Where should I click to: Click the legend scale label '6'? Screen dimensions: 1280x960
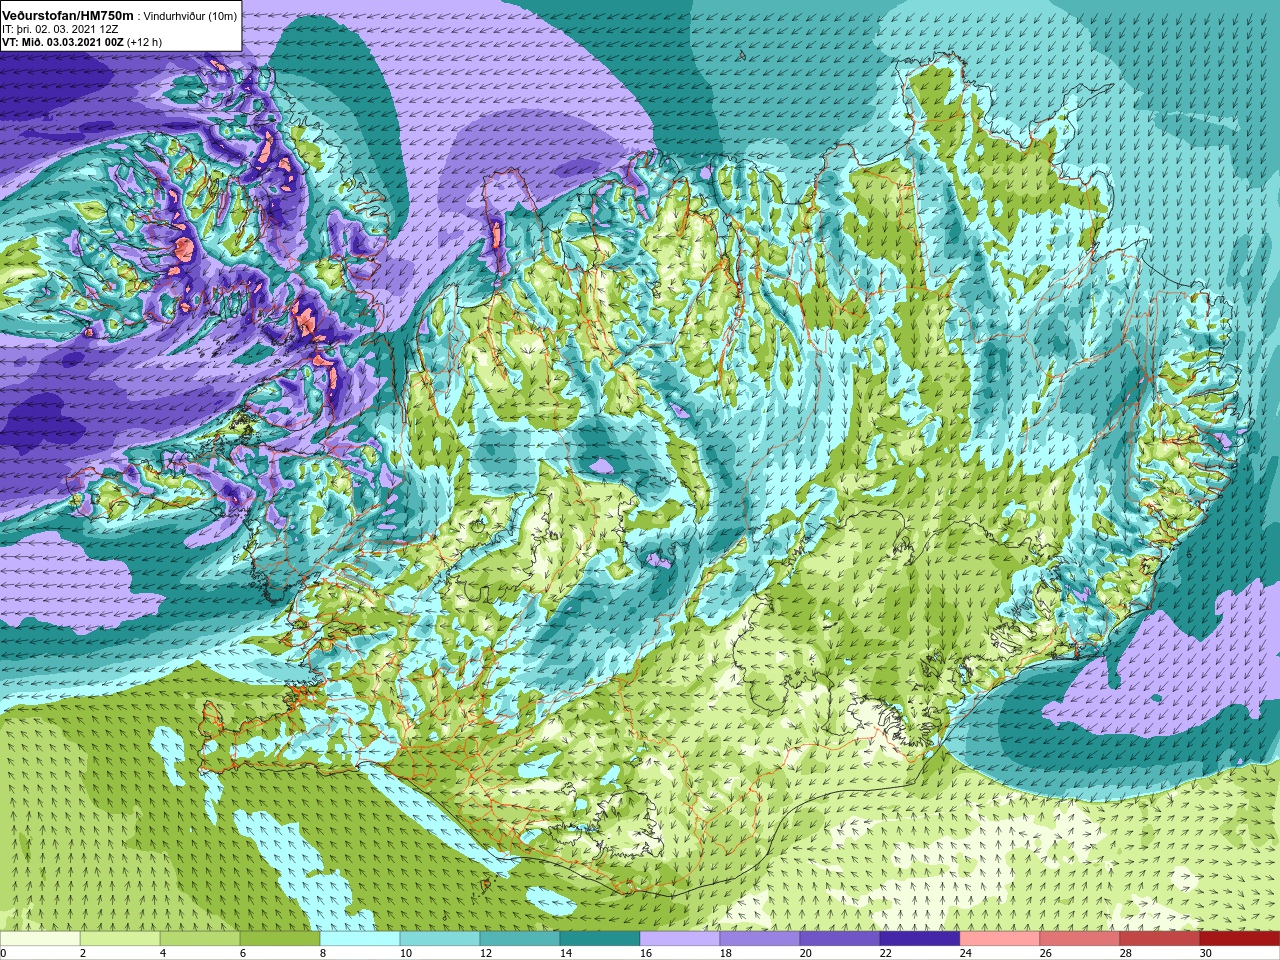coord(243,953)
